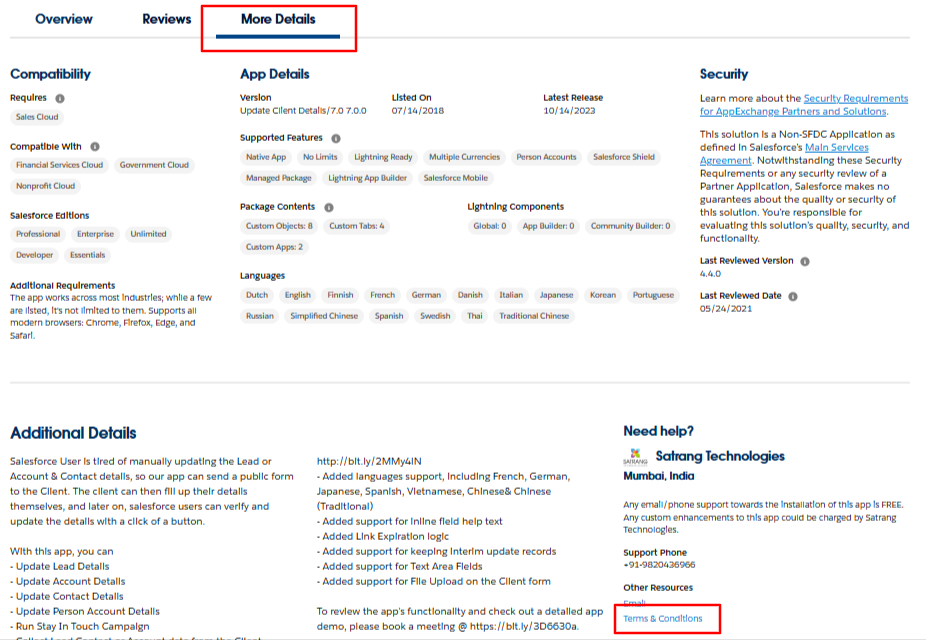This screenshot has height=640, width=926.
Task: Click the Satrang Technologies company name
Action: (720, 456)
